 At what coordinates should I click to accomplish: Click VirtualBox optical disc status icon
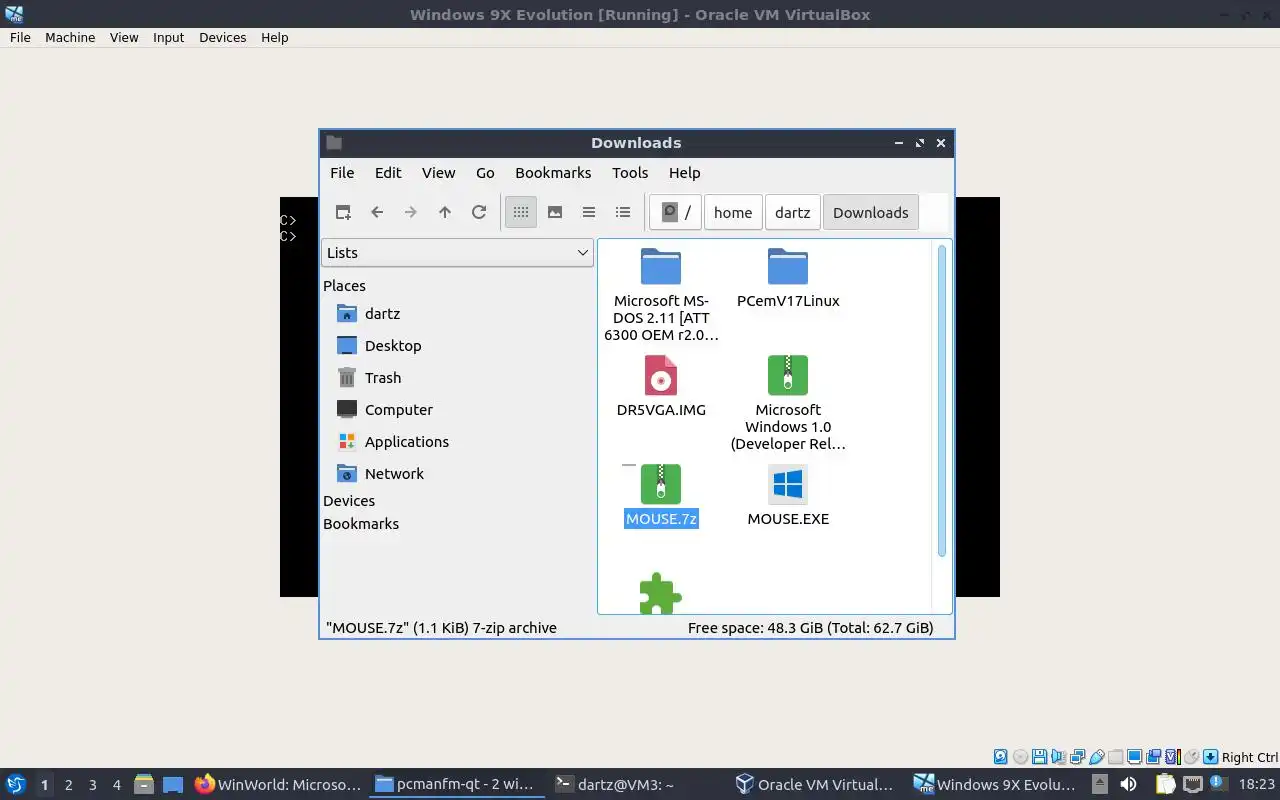click(1020, 757)
